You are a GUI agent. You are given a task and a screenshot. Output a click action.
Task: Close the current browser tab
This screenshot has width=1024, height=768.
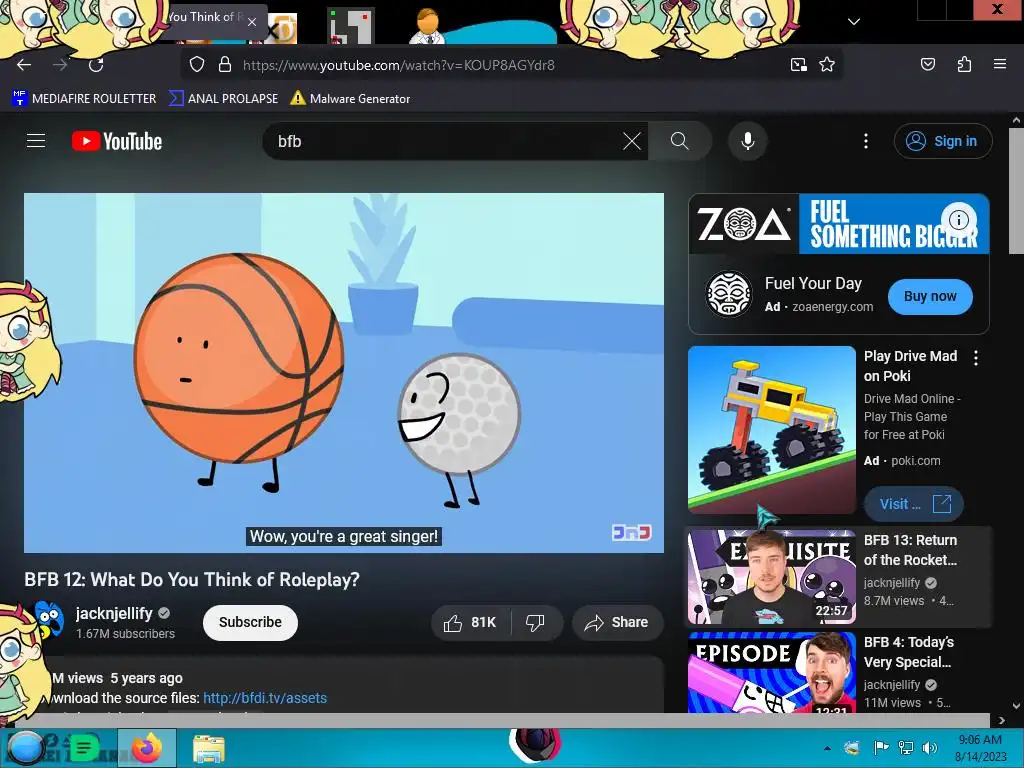pyautogui.click(x=252, y=22)
